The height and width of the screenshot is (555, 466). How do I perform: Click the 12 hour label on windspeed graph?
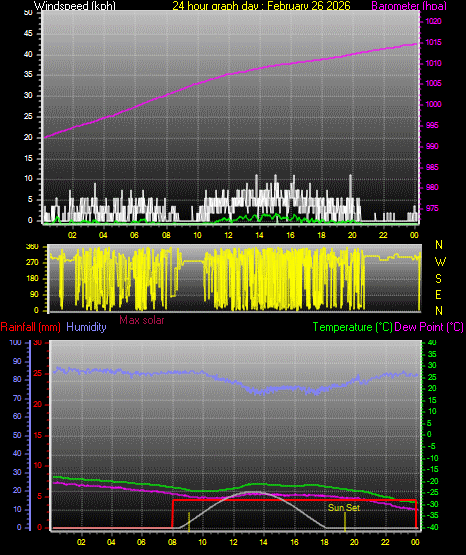pos(229,235)
